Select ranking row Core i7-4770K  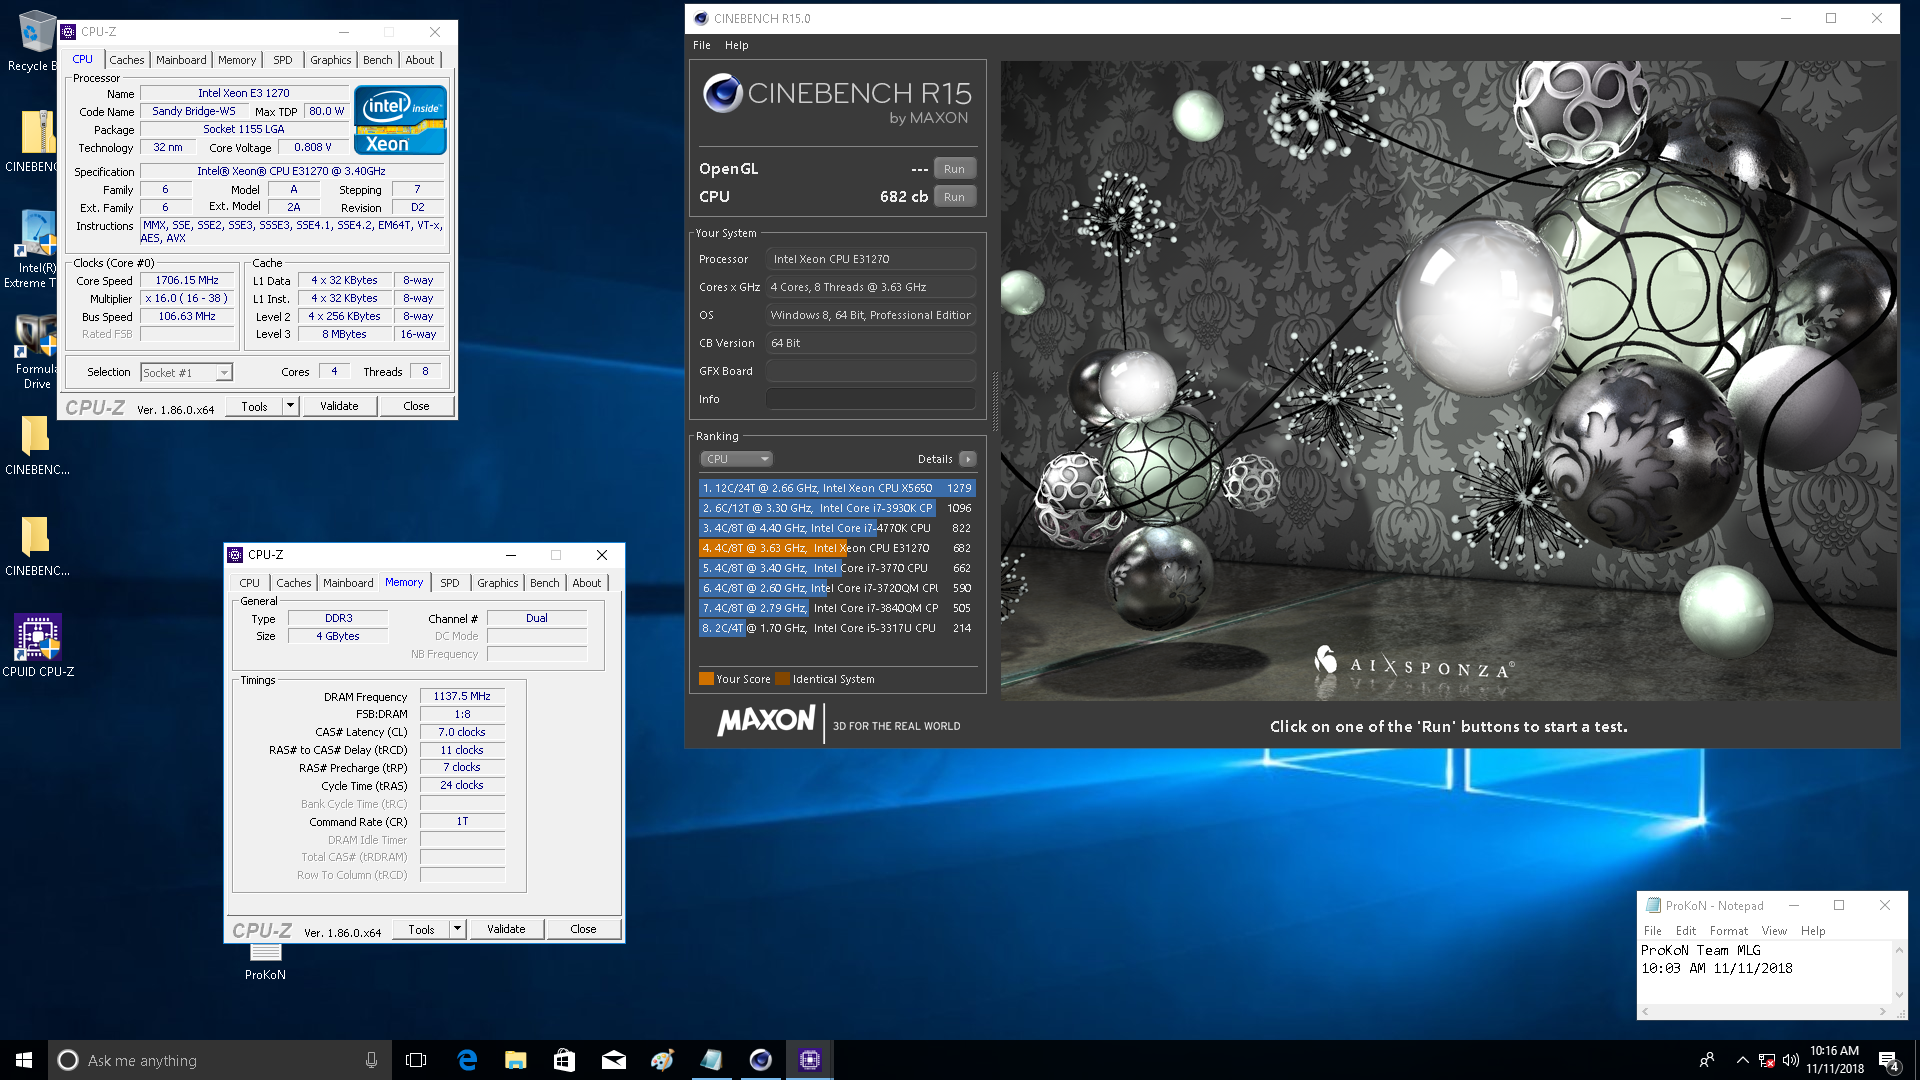[837, 528]
